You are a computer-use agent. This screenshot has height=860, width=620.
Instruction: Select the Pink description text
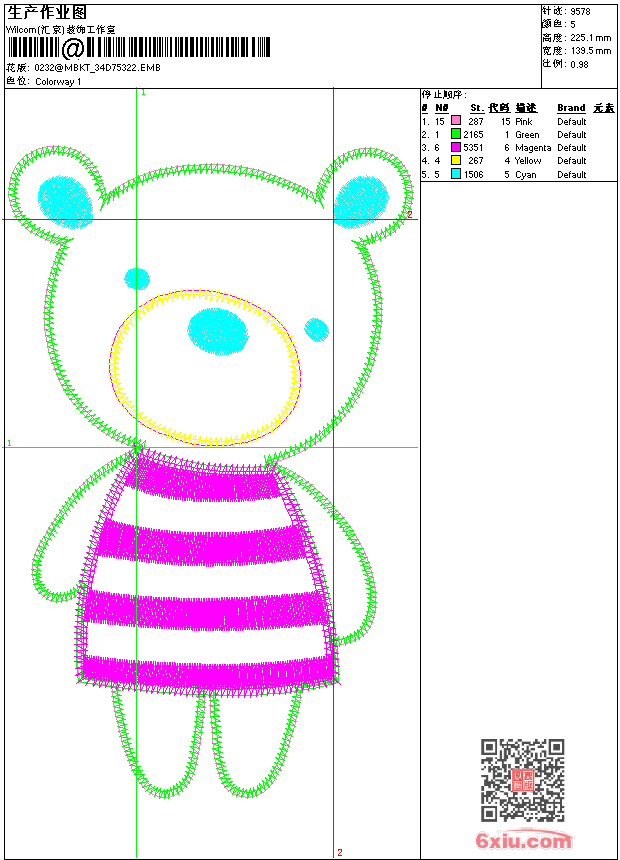tap(523, 121)
